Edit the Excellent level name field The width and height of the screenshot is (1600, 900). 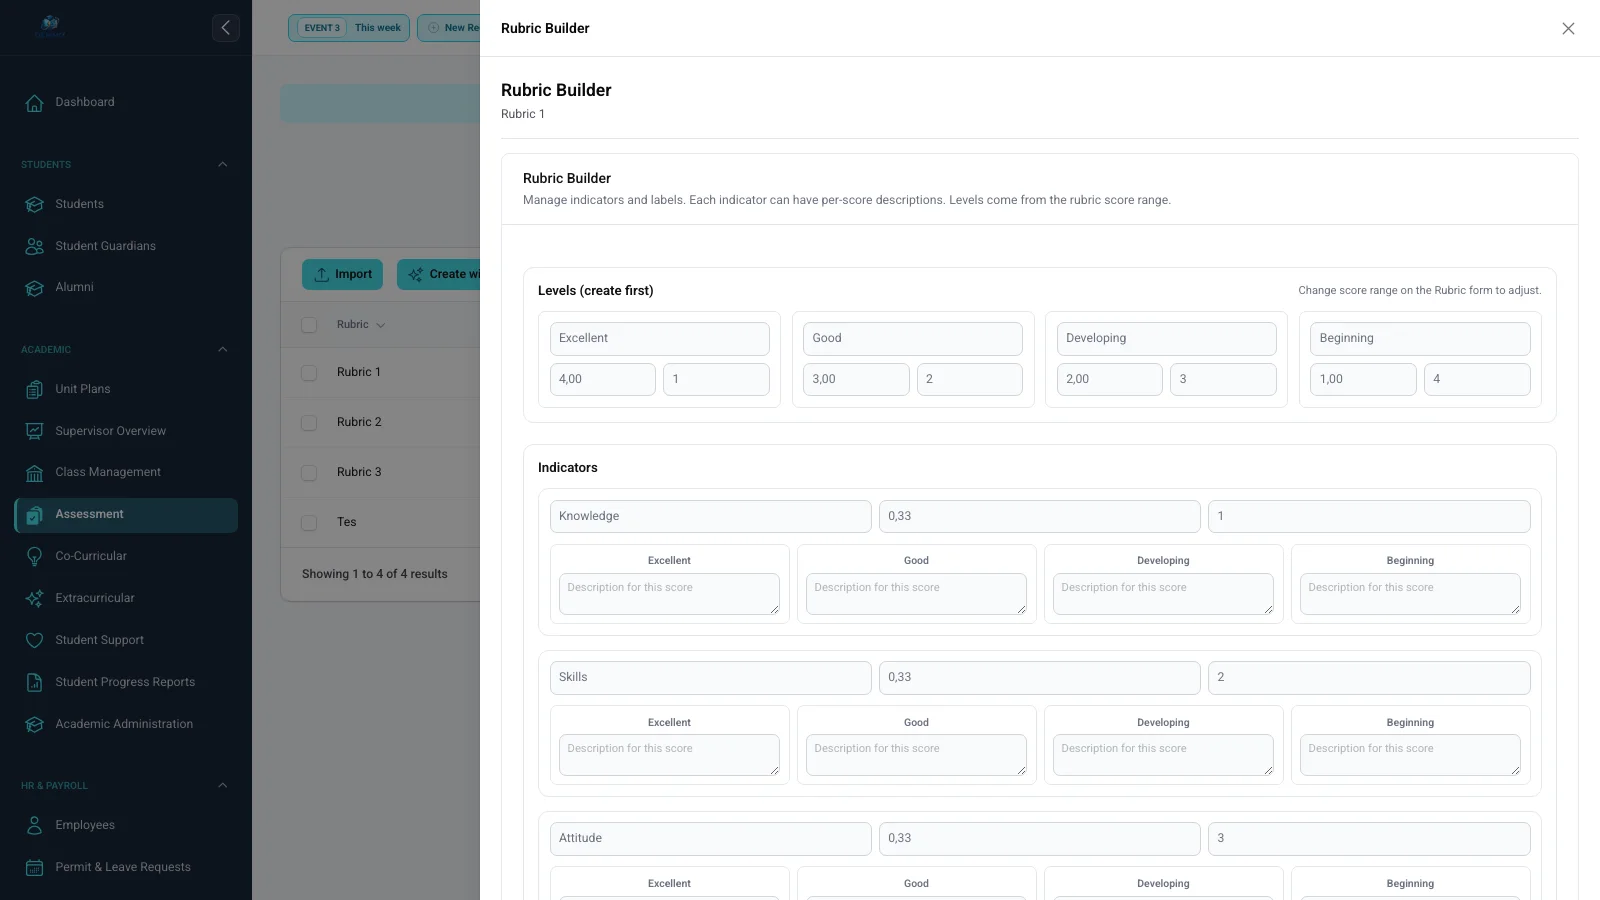coord(660,338)
